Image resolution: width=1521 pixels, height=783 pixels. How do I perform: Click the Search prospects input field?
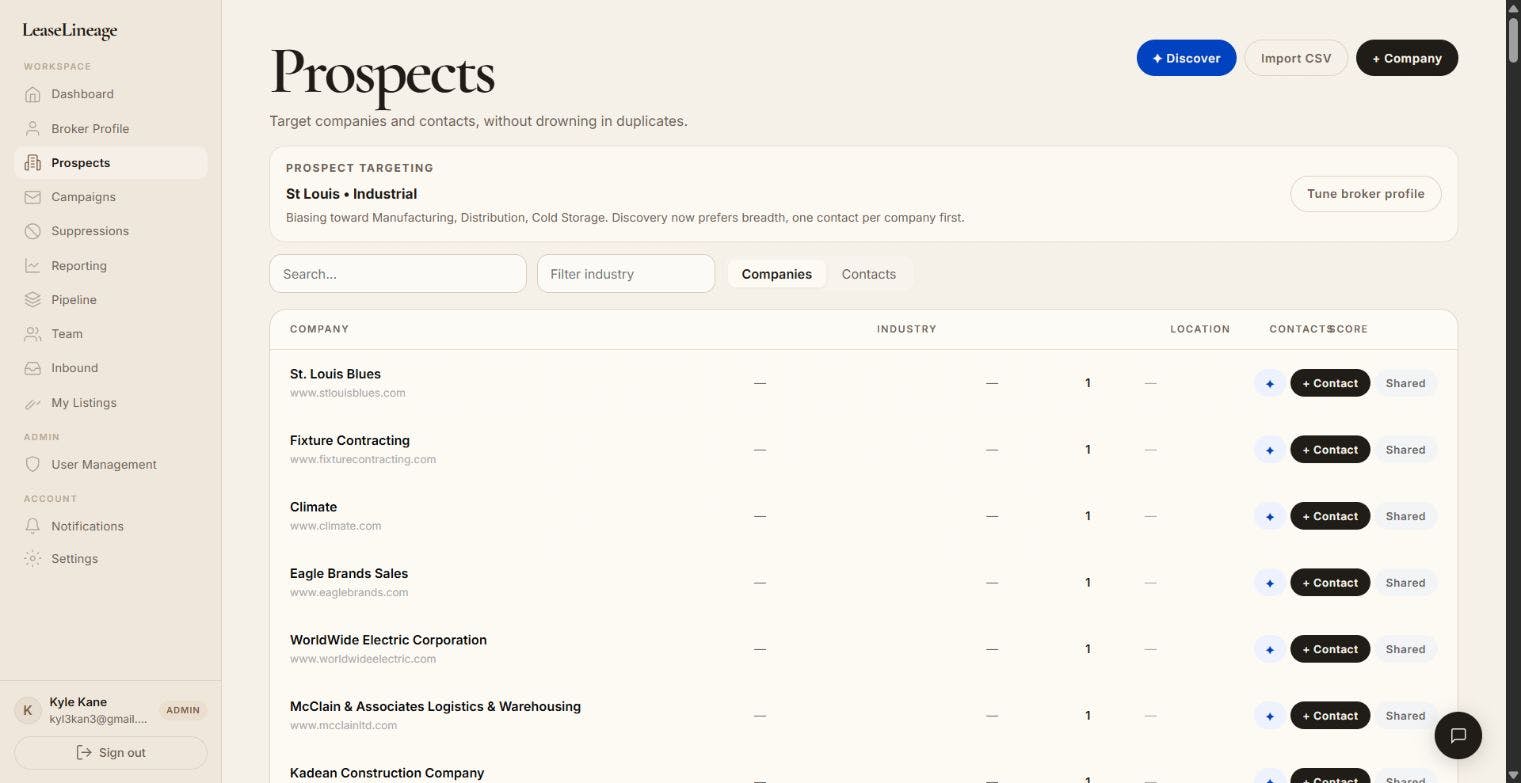click(398, 274)
